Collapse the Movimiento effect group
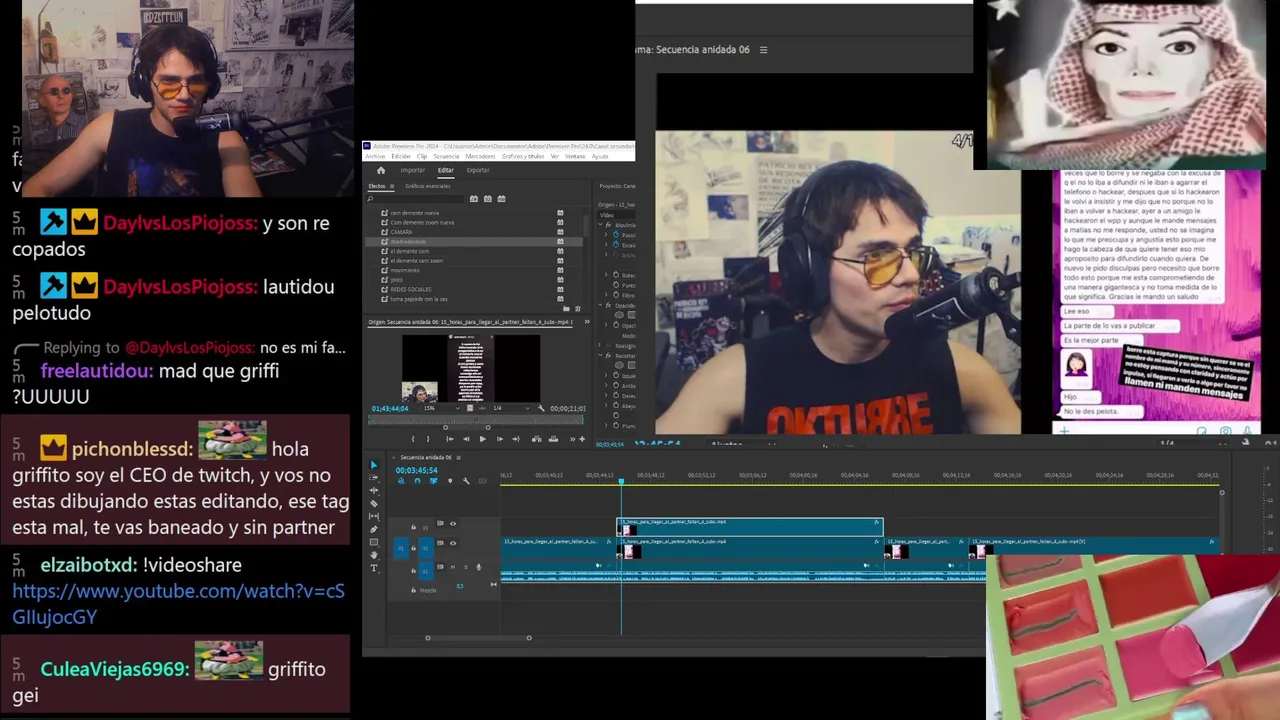The image size is (1280, 720). (x=600, y=224)
